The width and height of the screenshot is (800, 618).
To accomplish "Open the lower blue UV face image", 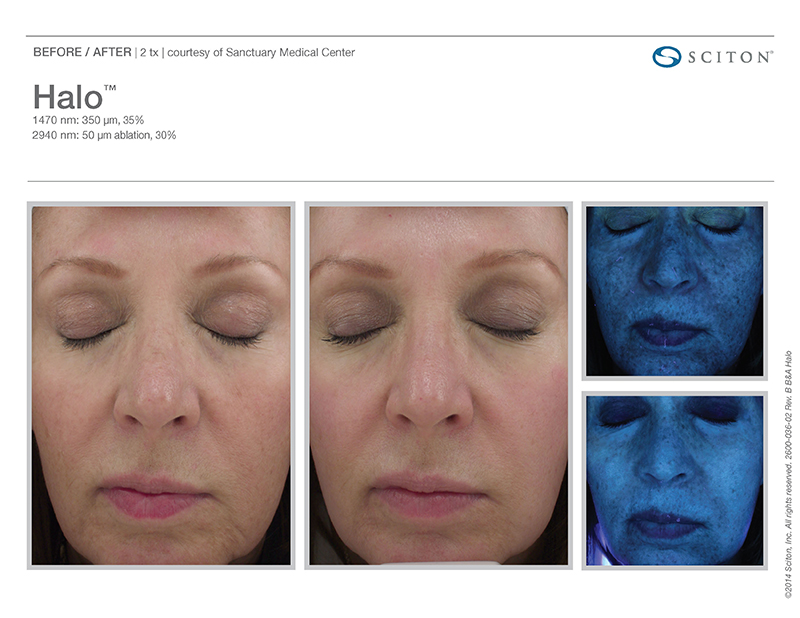I will click(x=674, y=480).
